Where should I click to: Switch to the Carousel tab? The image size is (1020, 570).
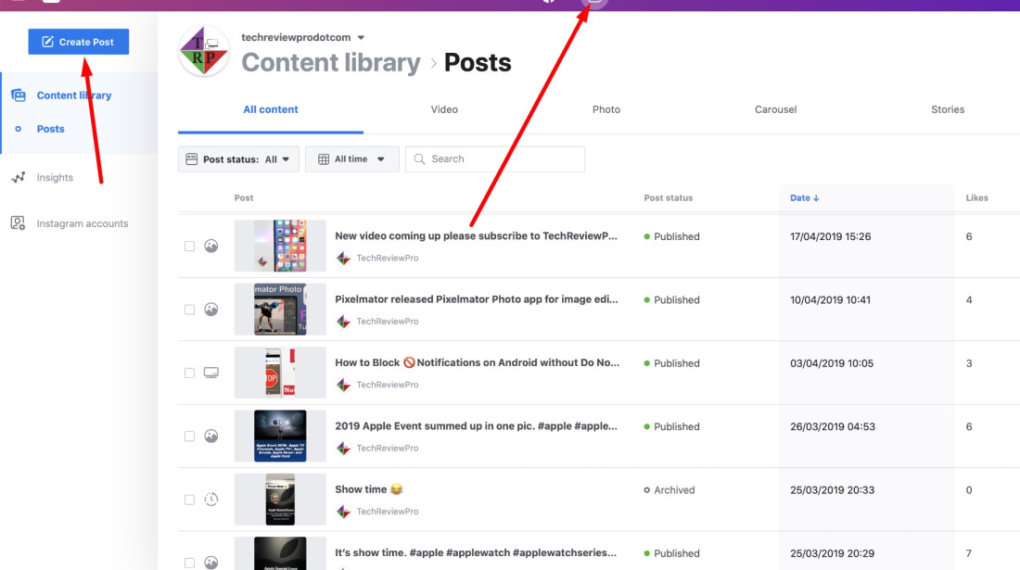775,110
